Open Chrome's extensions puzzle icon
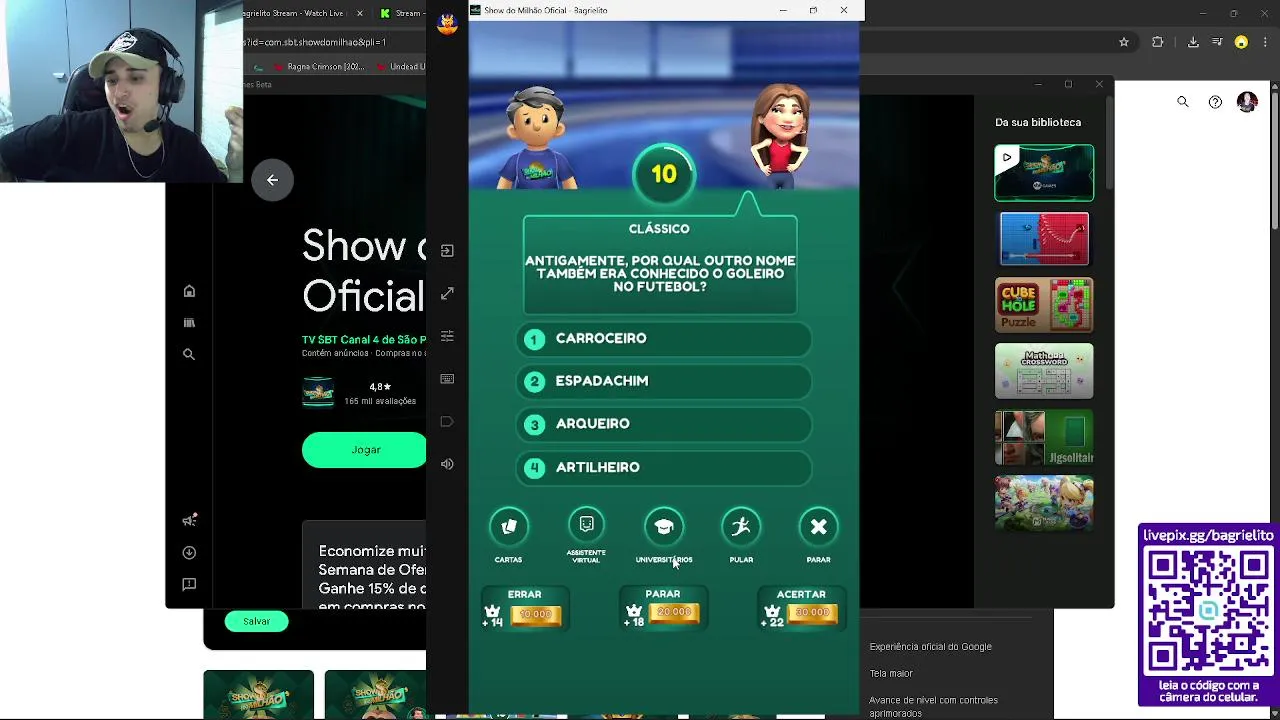This screenshot has height=720, width=1280. [1158, 42]
